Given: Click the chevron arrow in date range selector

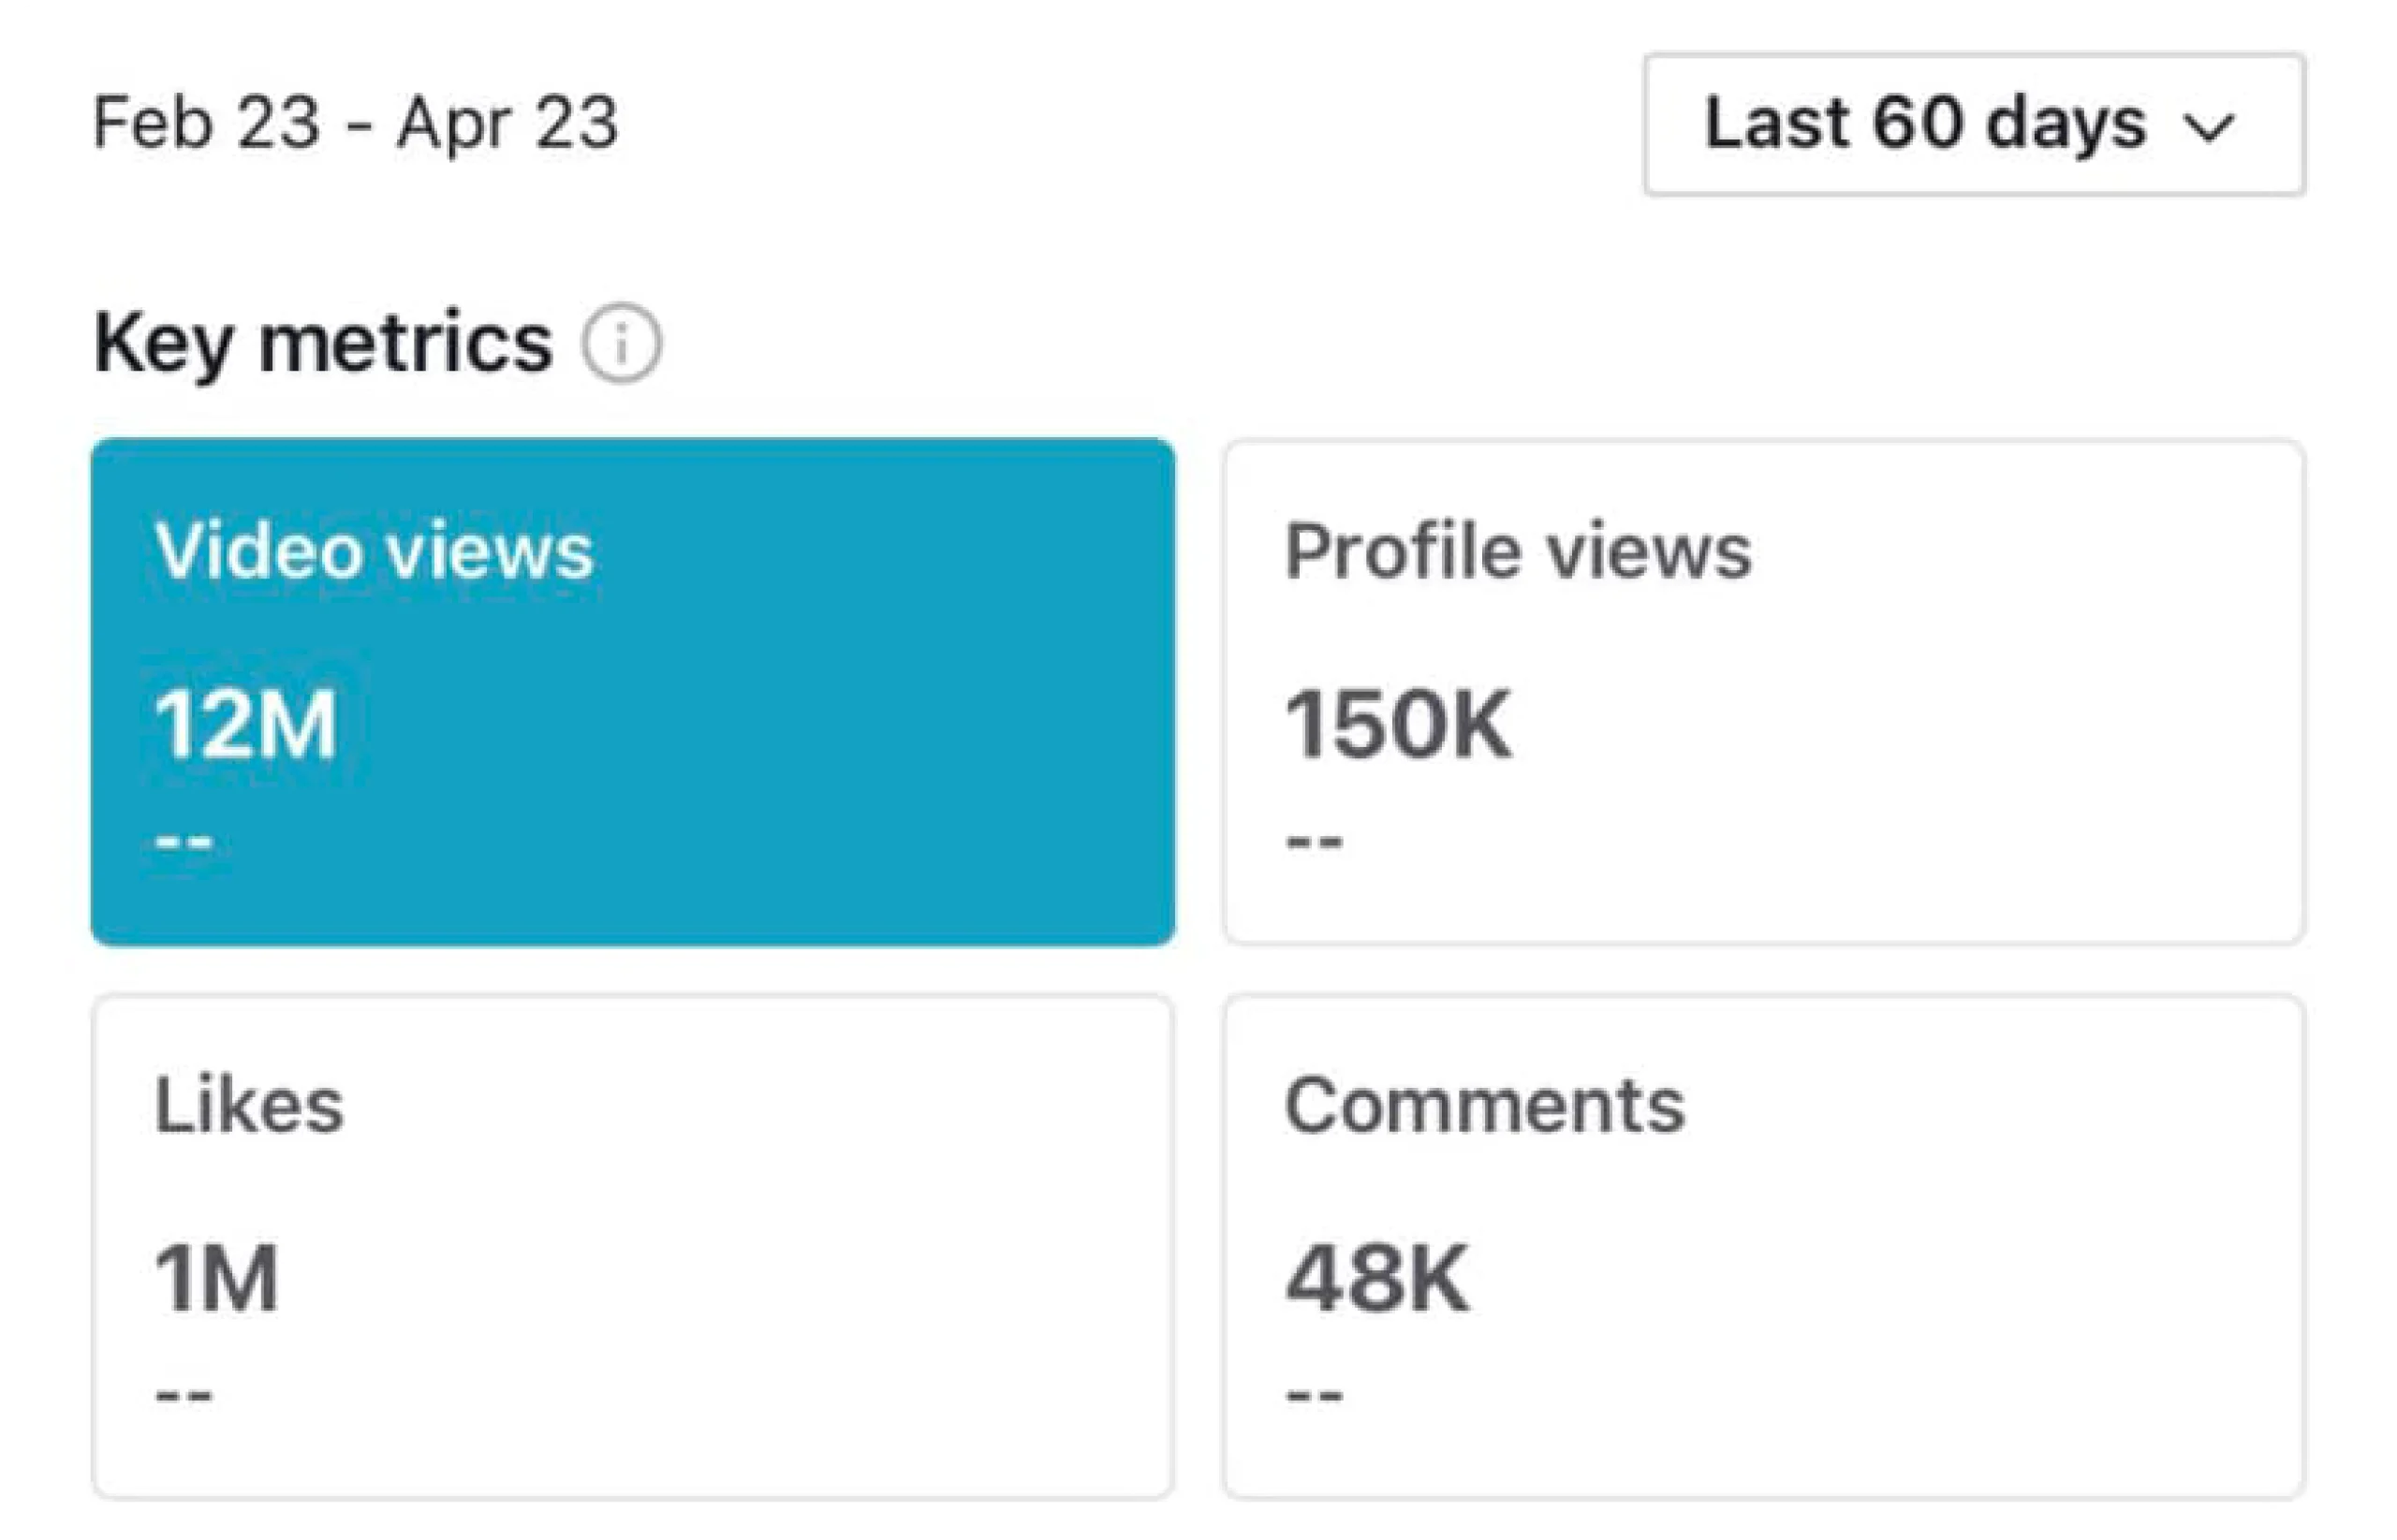Looking at the screenshot, I should click(x=2210, y=127).
